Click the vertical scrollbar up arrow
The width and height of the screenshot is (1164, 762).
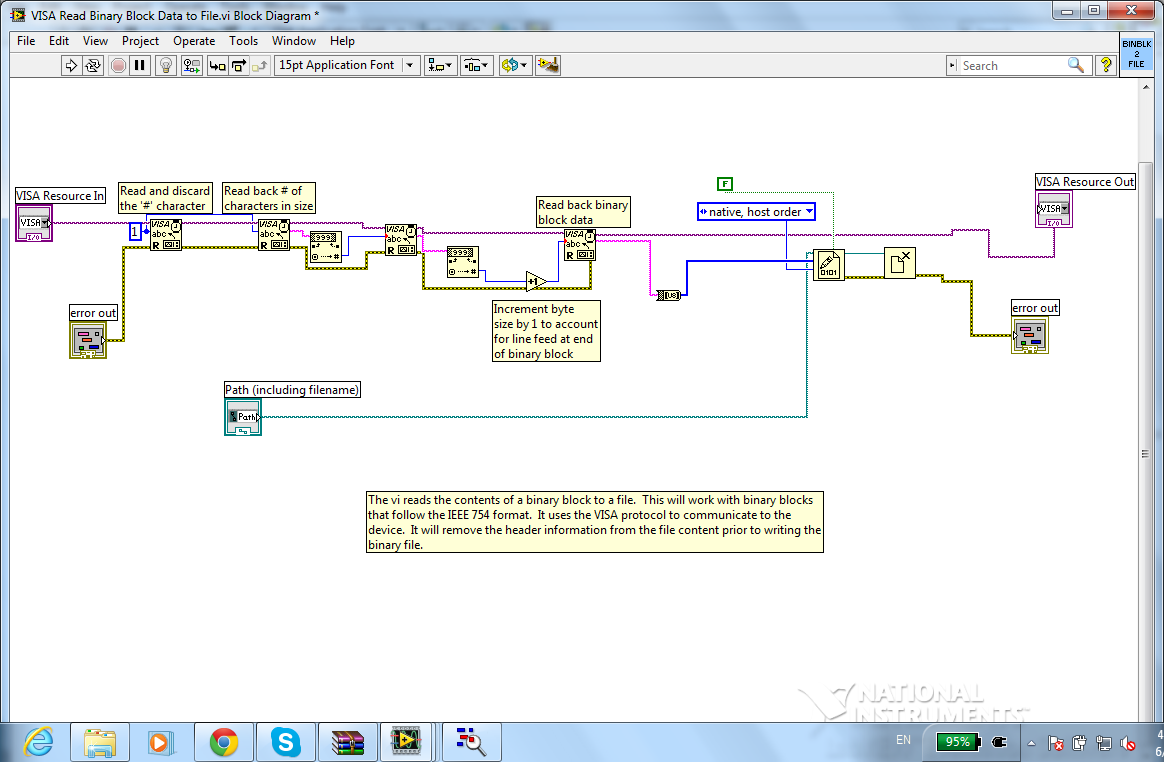(x=1145, y=87)
